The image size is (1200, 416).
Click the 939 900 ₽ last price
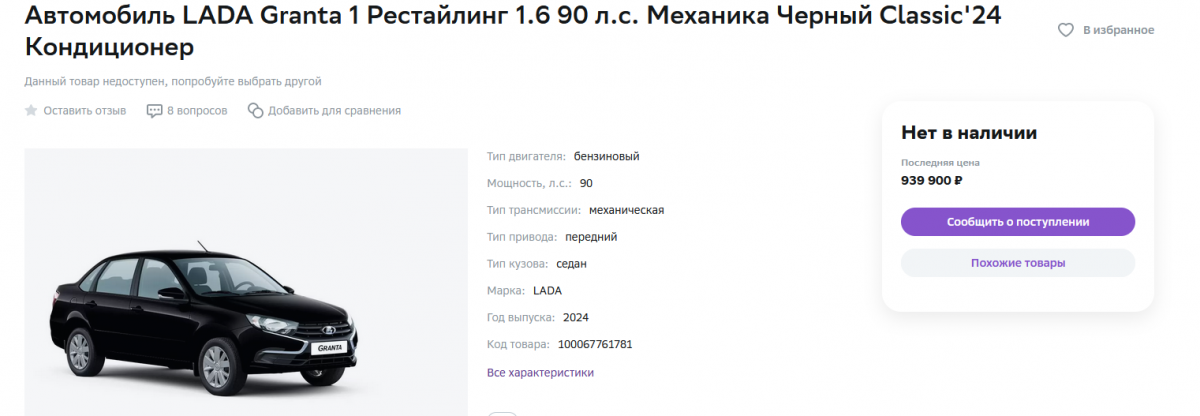(x=931, y=181)
